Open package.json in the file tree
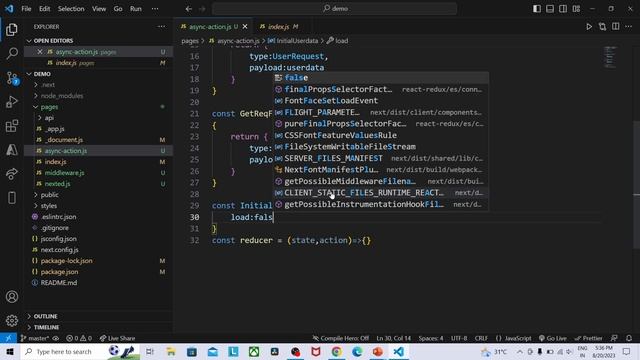 pyautogui.click(x=59, y=272)
